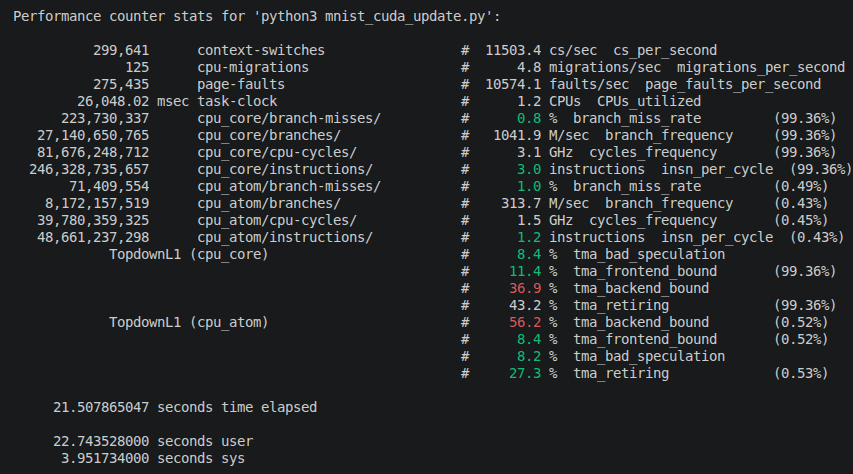This screenshot has height=474, width=853.
Task: Select the 22.743528000 seconds user line
Action: point(153,441)
